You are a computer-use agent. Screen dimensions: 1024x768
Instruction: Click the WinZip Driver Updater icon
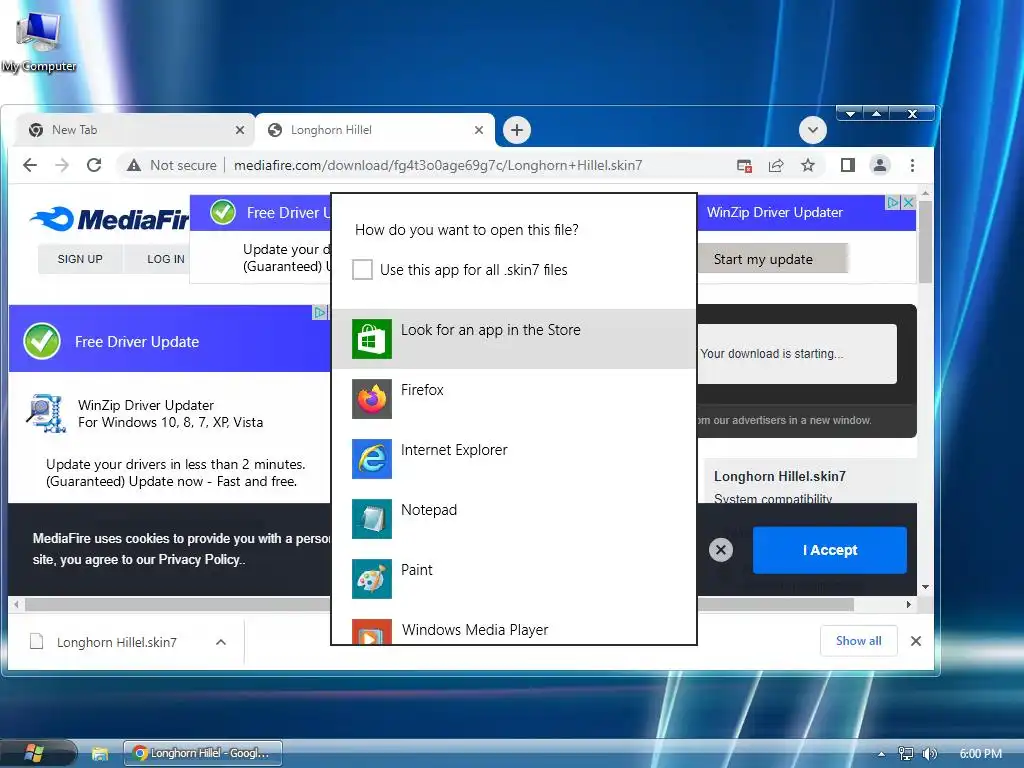[x=46, y=413]
